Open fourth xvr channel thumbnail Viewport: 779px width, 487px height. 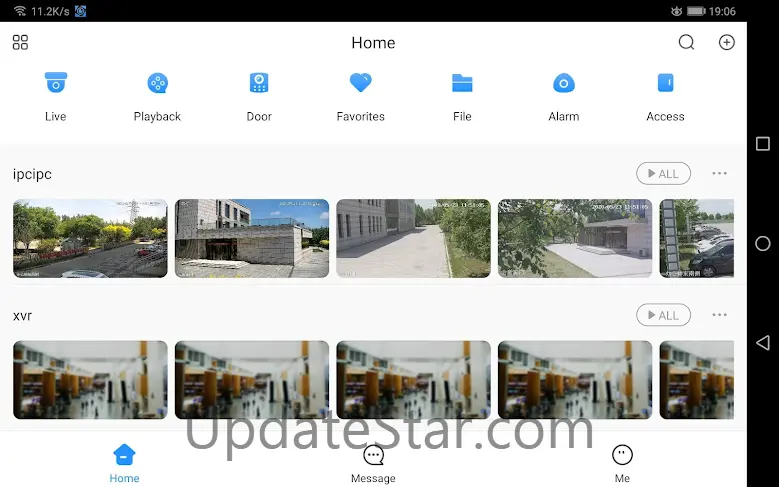[x=575, y=380]
